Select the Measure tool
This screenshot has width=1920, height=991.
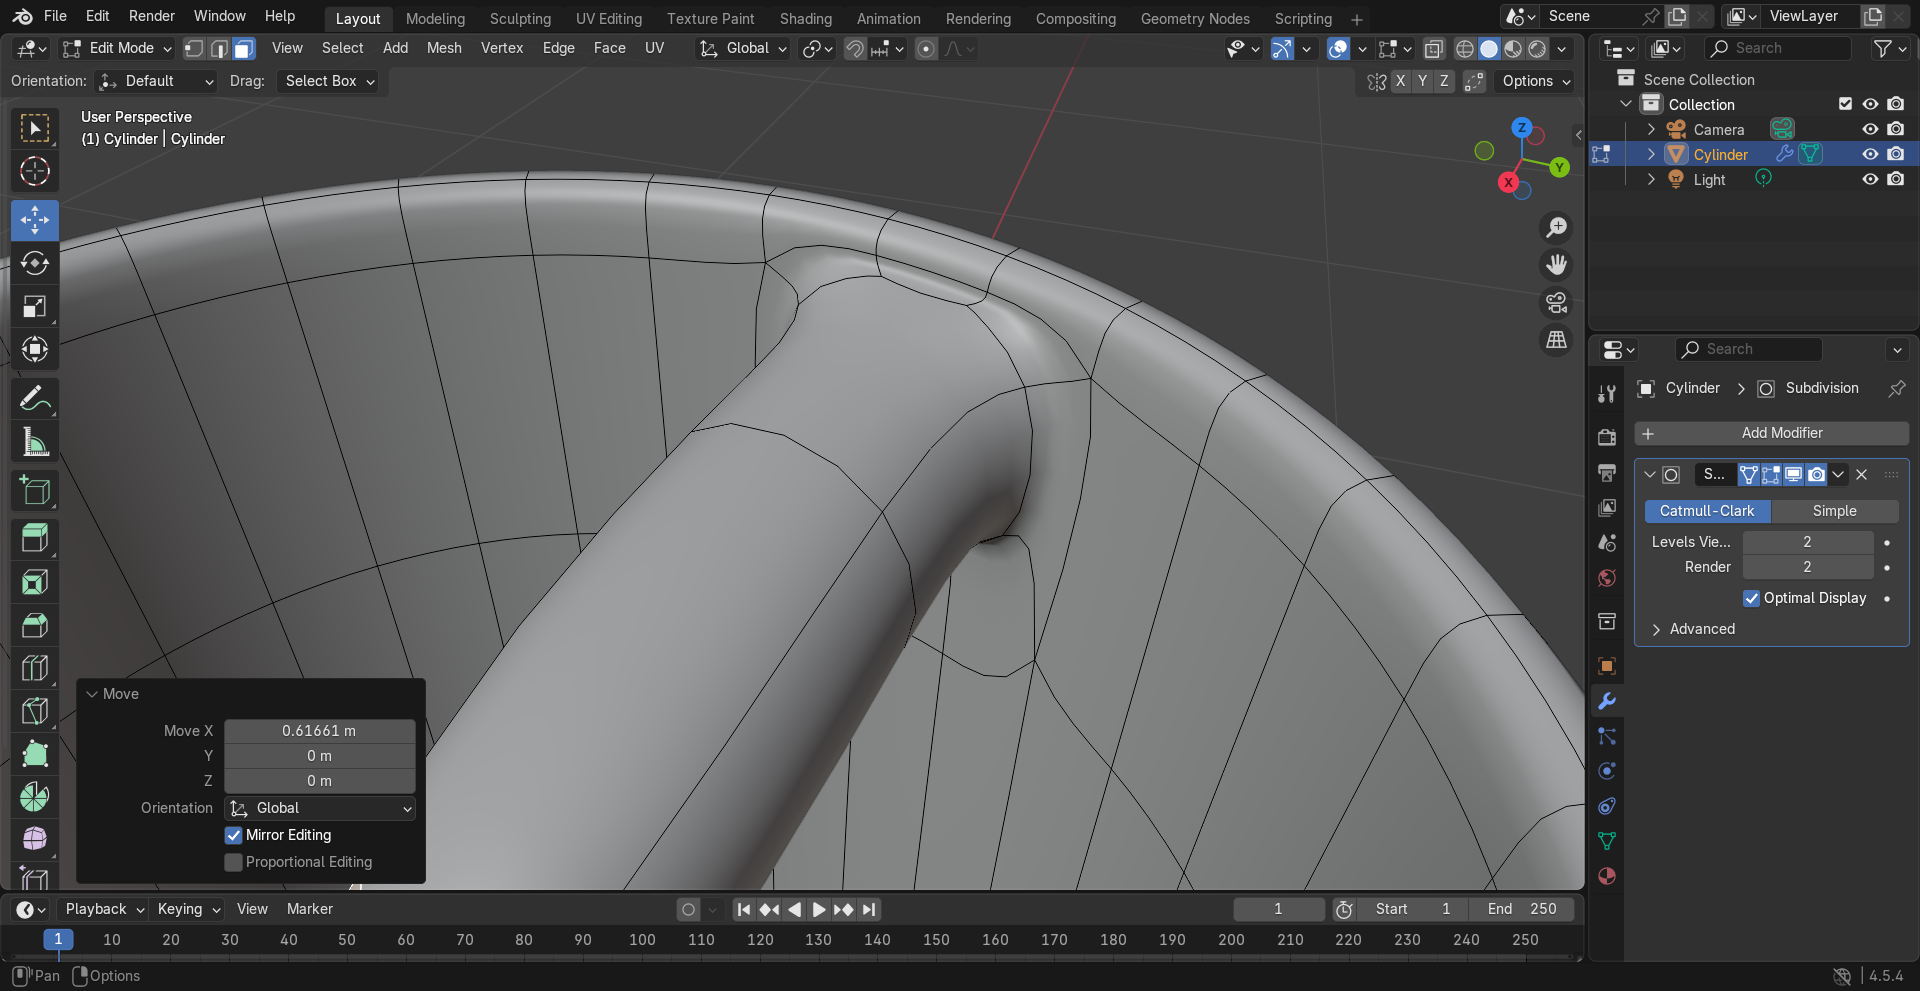35,442
